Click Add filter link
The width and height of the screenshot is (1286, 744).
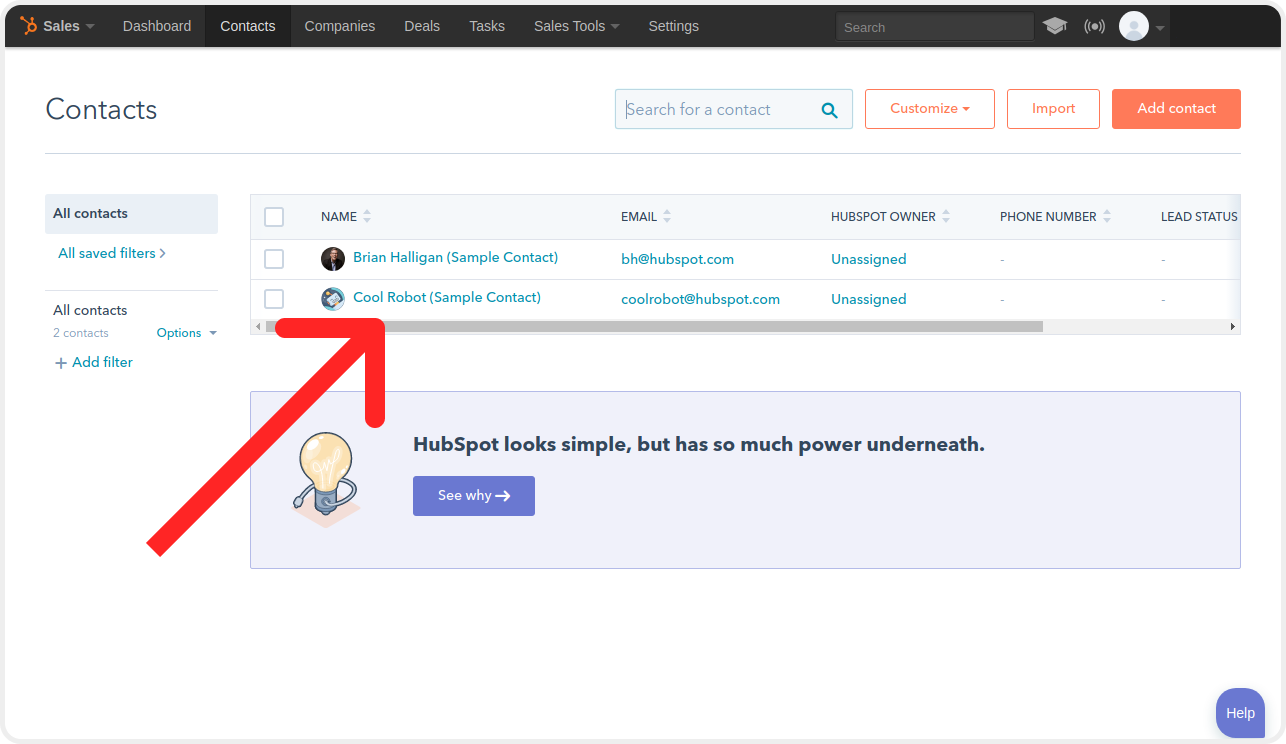(x=94, y=362)
